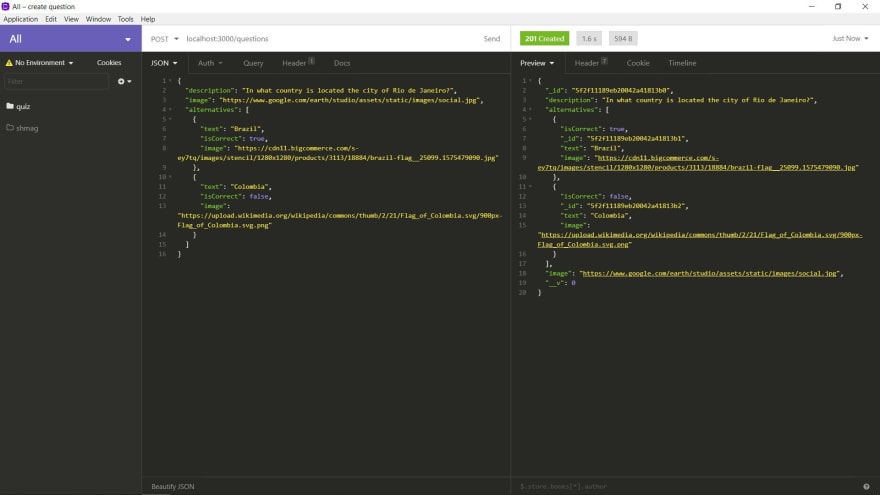Screen dimensions: 880x495
Task: Click the warning icon beside No Environment
Action: [9, 63]
